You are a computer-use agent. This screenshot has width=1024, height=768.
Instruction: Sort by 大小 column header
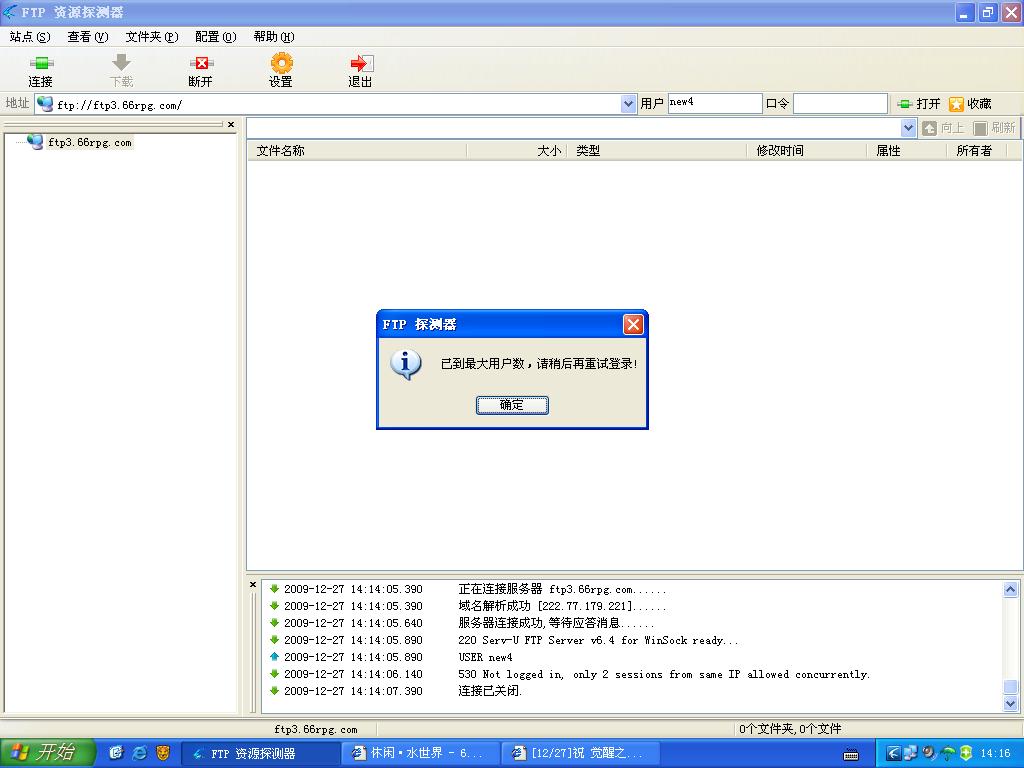coord(517,151)
